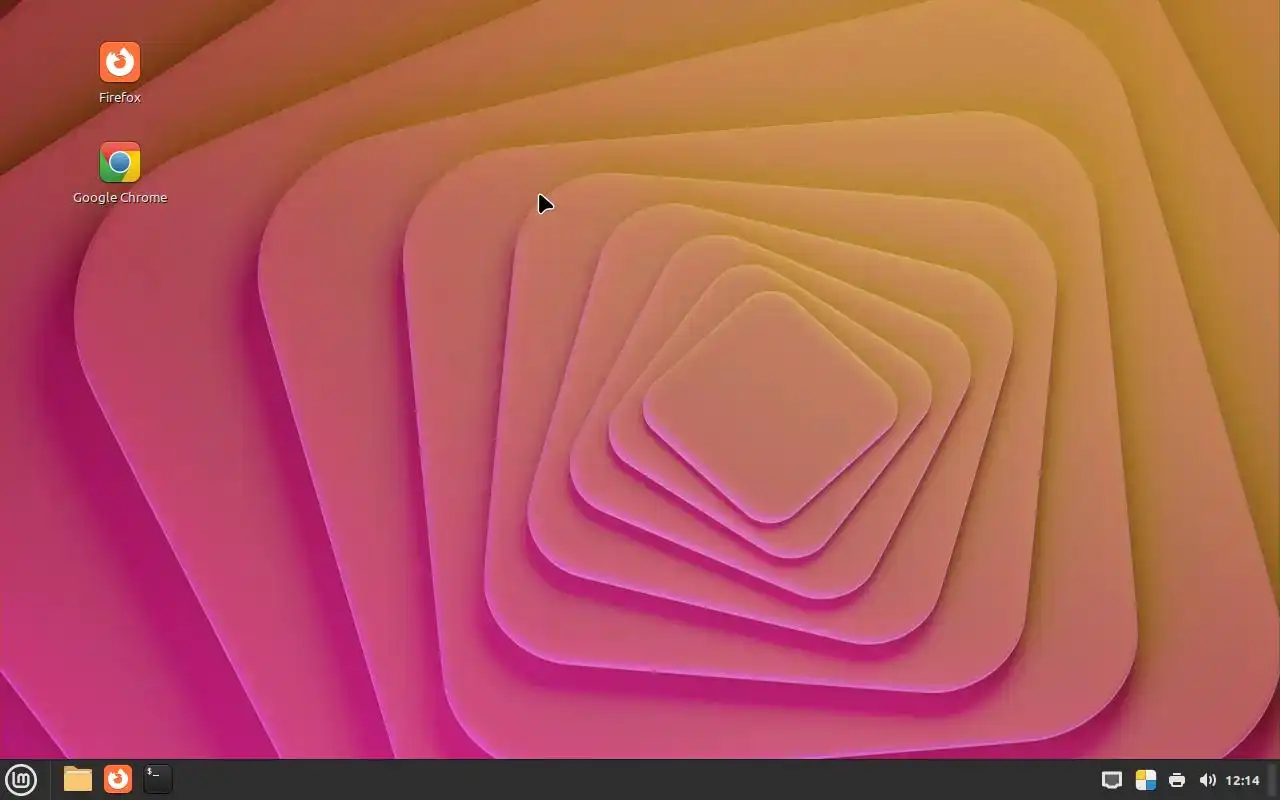Viewport: 1280px width, 800px height.
Task: Open the Firefox desktop shortcut icon
Action: (120, 62)
